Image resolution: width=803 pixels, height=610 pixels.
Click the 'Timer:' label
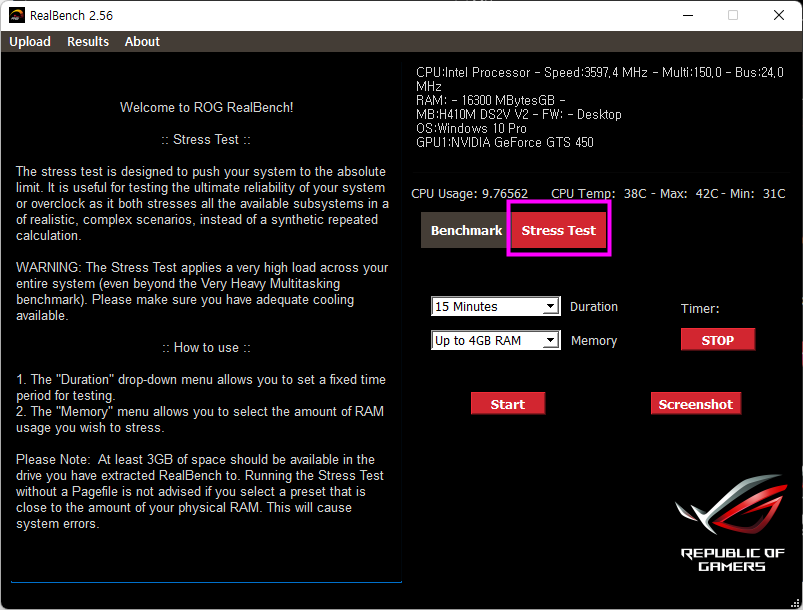point(700,308)
